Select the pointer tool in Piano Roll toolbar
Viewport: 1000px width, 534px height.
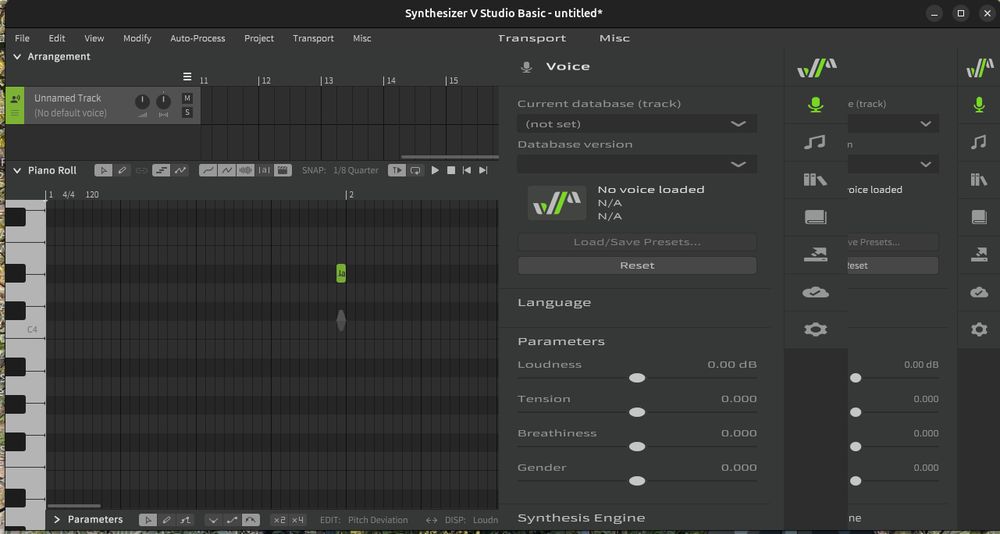(103, 170)
